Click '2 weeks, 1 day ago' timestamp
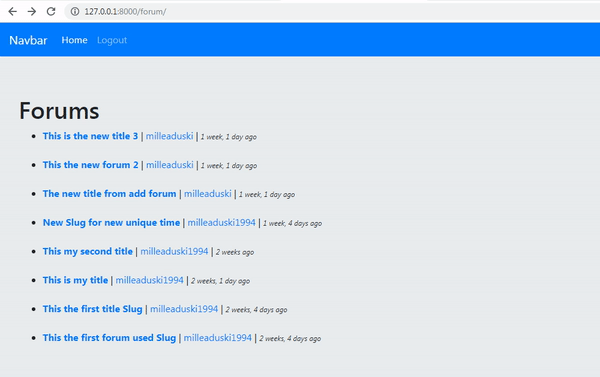Viewport: 600px width, 377px height. tap(220, 281)
